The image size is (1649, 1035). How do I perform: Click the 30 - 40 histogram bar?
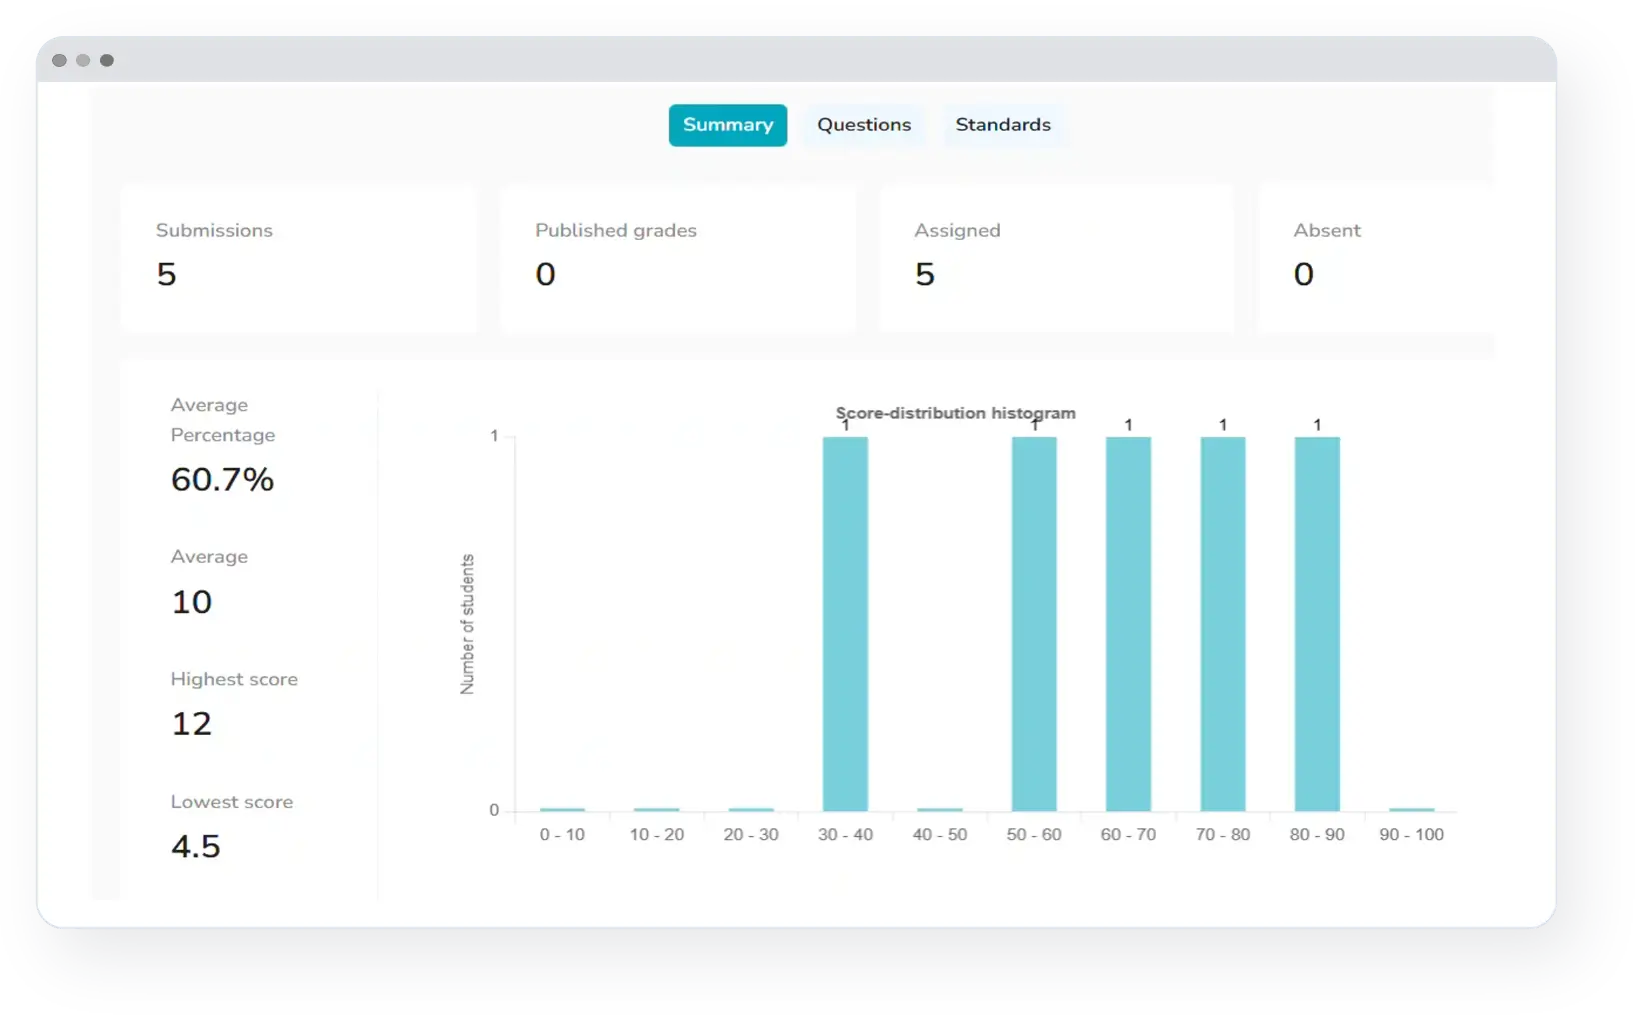pos(845,623)
